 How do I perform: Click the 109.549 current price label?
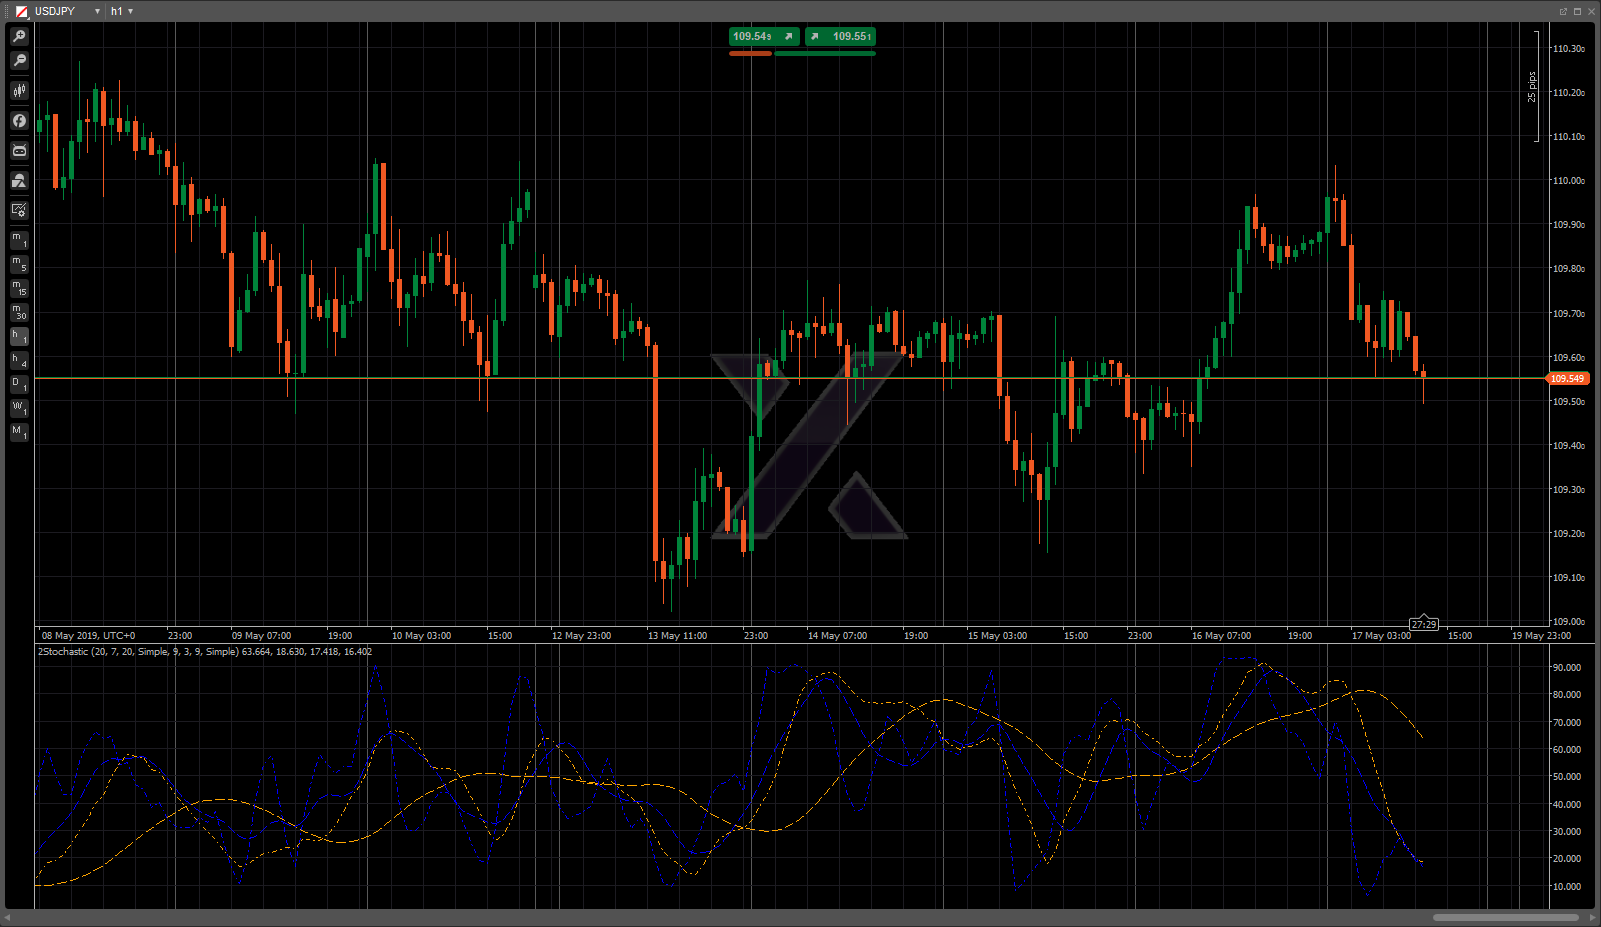click(1567, 379)
